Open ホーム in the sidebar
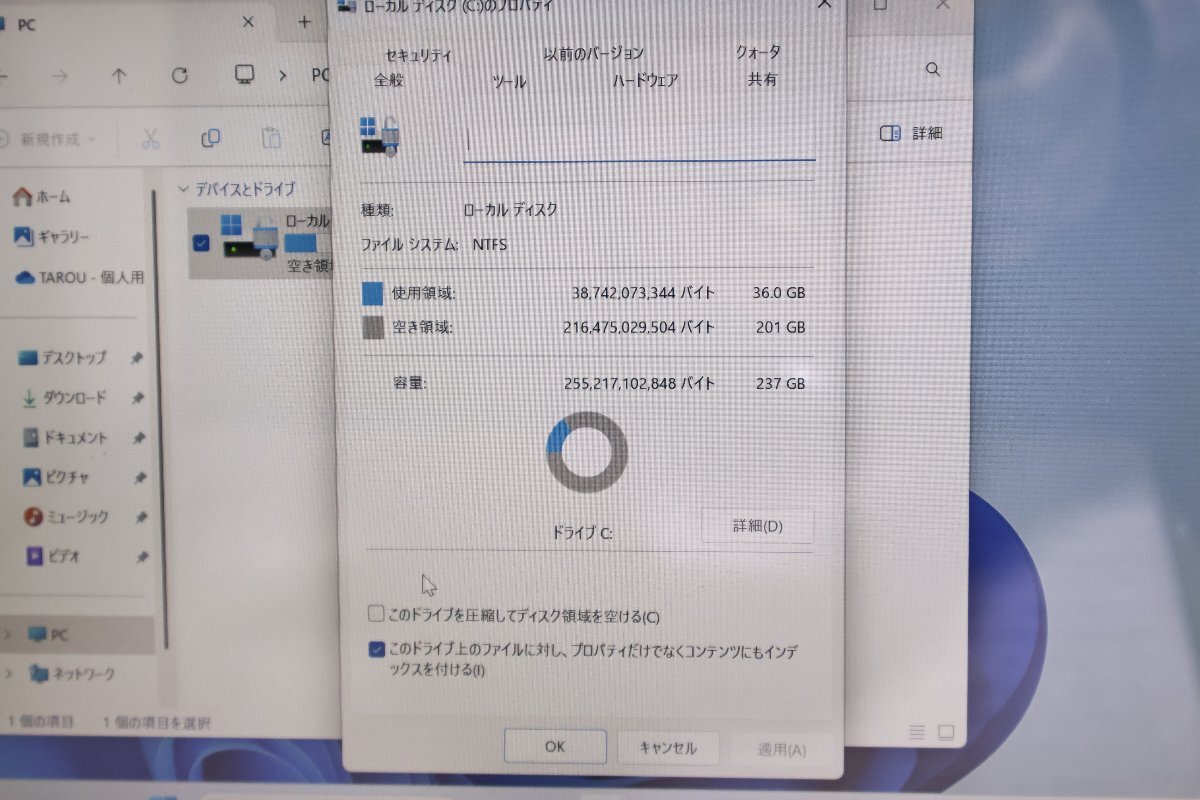The image size is (1200, 800). 41,198
